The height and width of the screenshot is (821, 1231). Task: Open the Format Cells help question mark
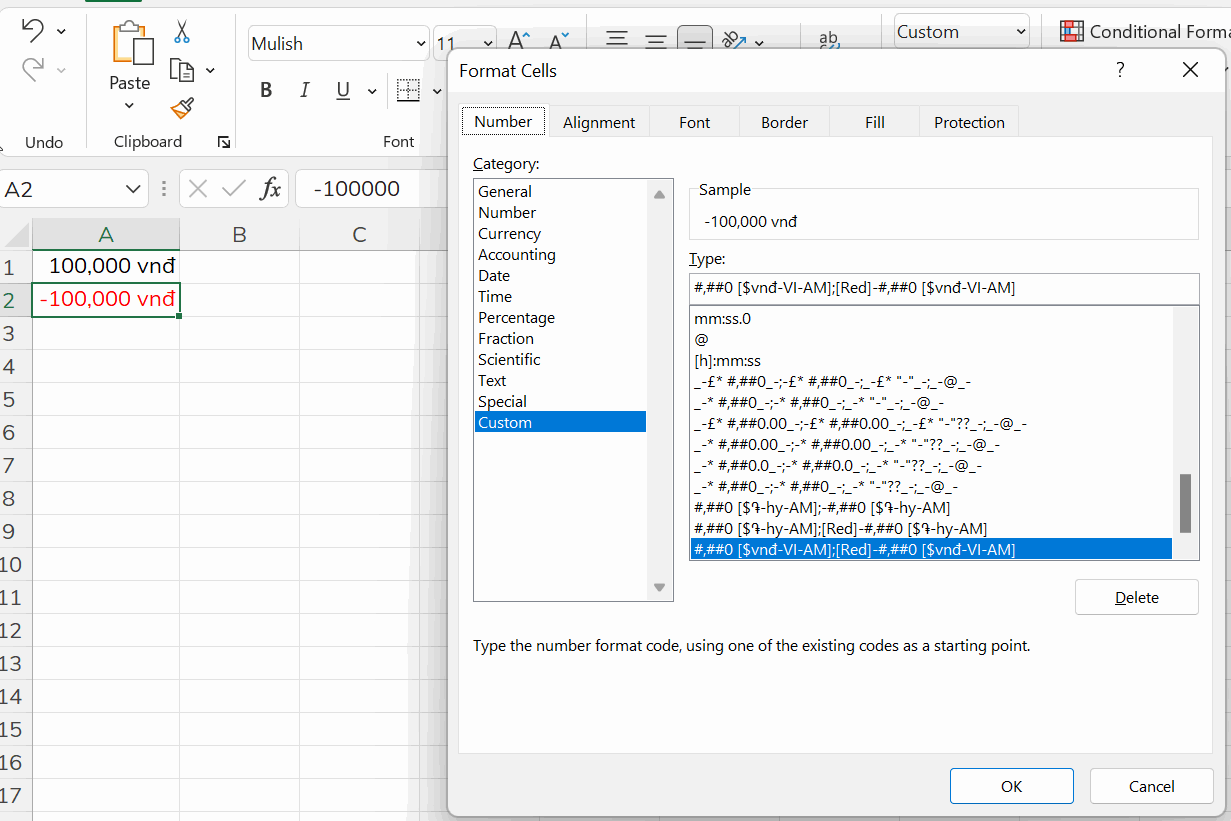click(x=1120, y=70)
